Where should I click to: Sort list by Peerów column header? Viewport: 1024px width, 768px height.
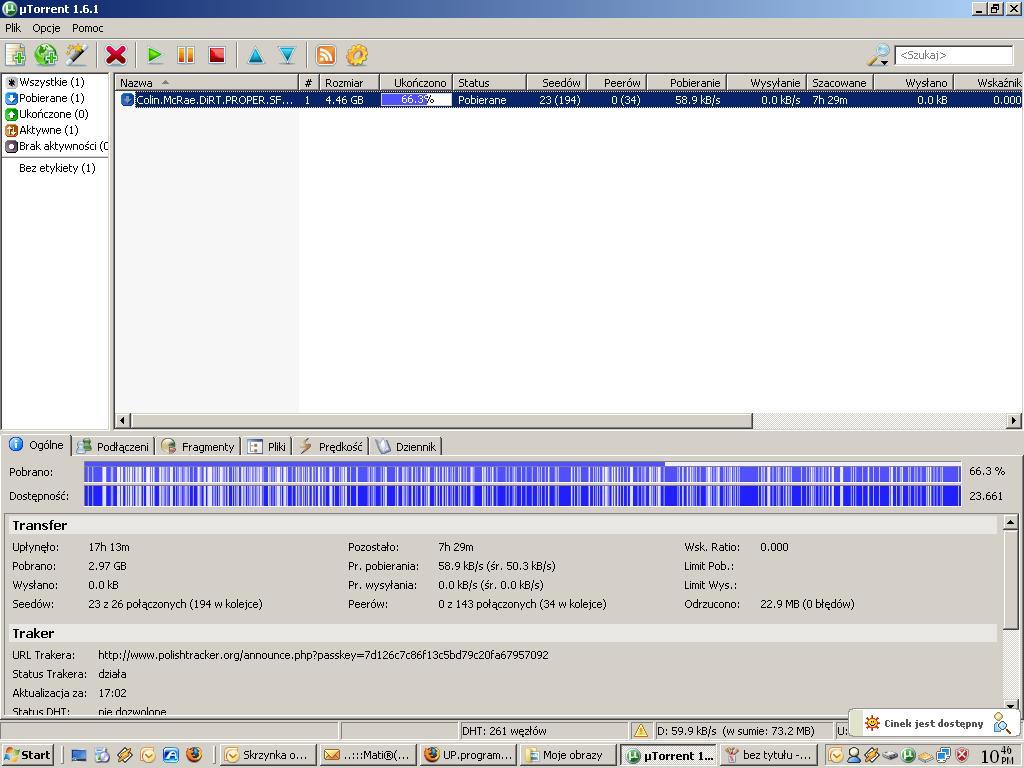click(617, 83)
